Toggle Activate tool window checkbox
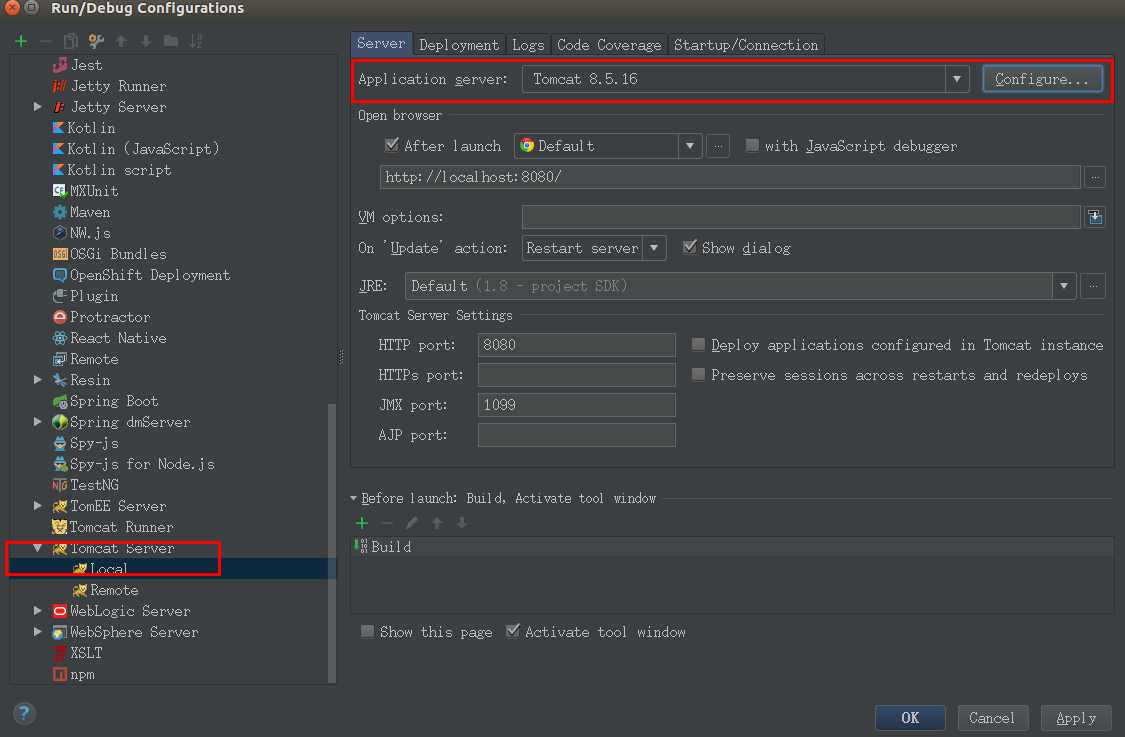This screenshot has width=1125, height=737. 512,632
